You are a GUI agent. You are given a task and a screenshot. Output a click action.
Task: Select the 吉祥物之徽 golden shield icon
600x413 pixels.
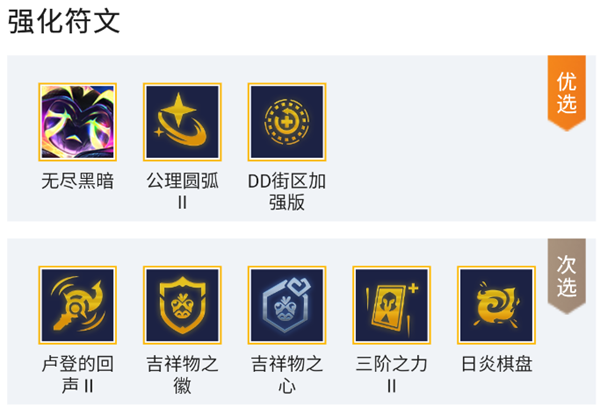coord(182,305)
